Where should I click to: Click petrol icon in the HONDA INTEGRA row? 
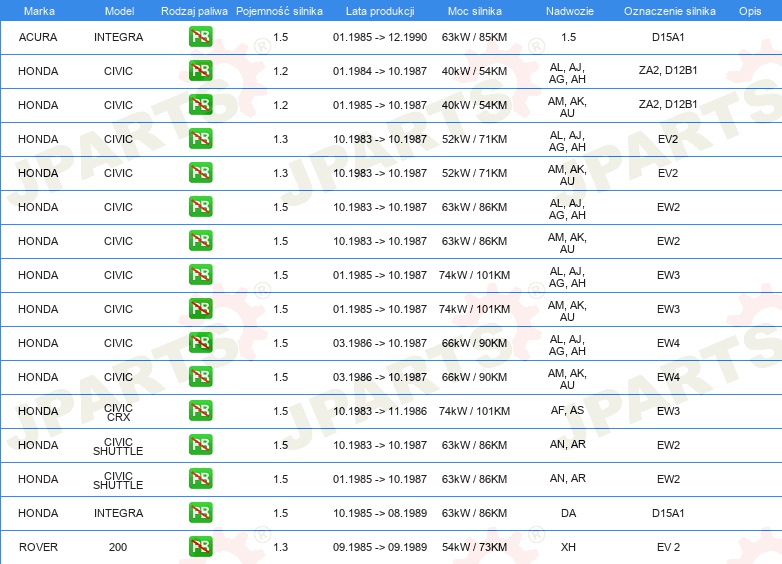(x=200, y=512)
